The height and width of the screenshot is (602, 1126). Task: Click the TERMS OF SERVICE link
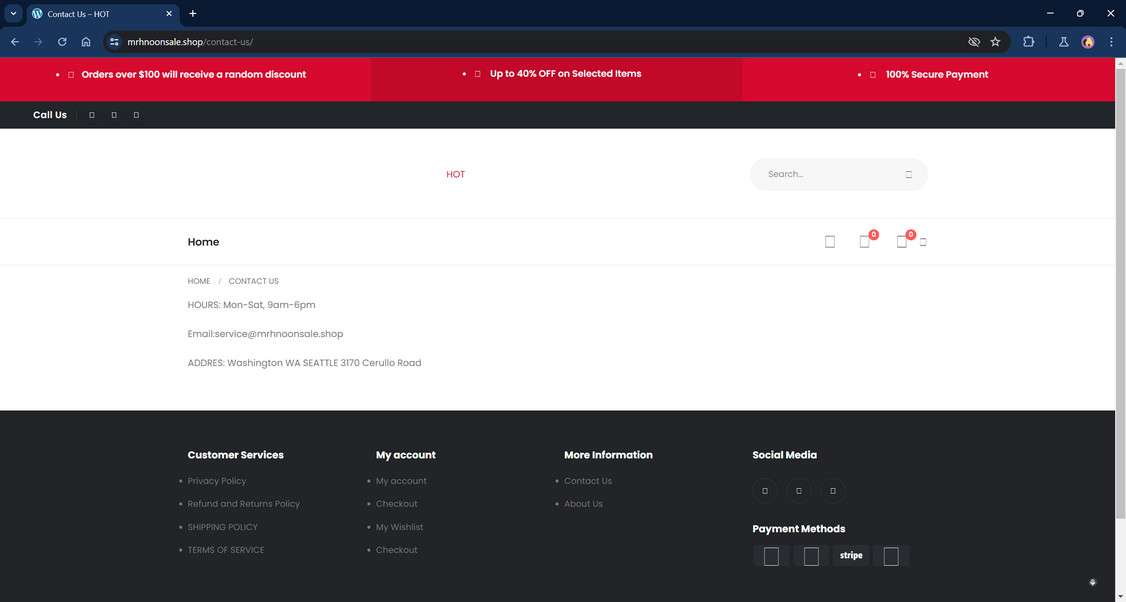226,549
